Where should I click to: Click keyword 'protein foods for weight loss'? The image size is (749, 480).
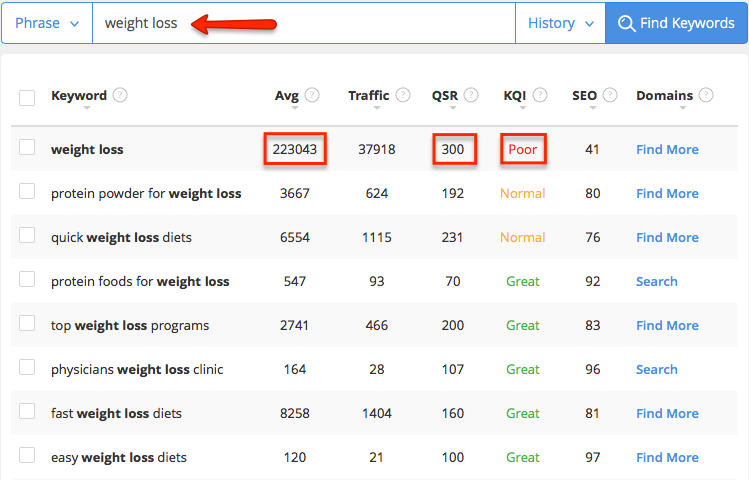tap(140, 281)
